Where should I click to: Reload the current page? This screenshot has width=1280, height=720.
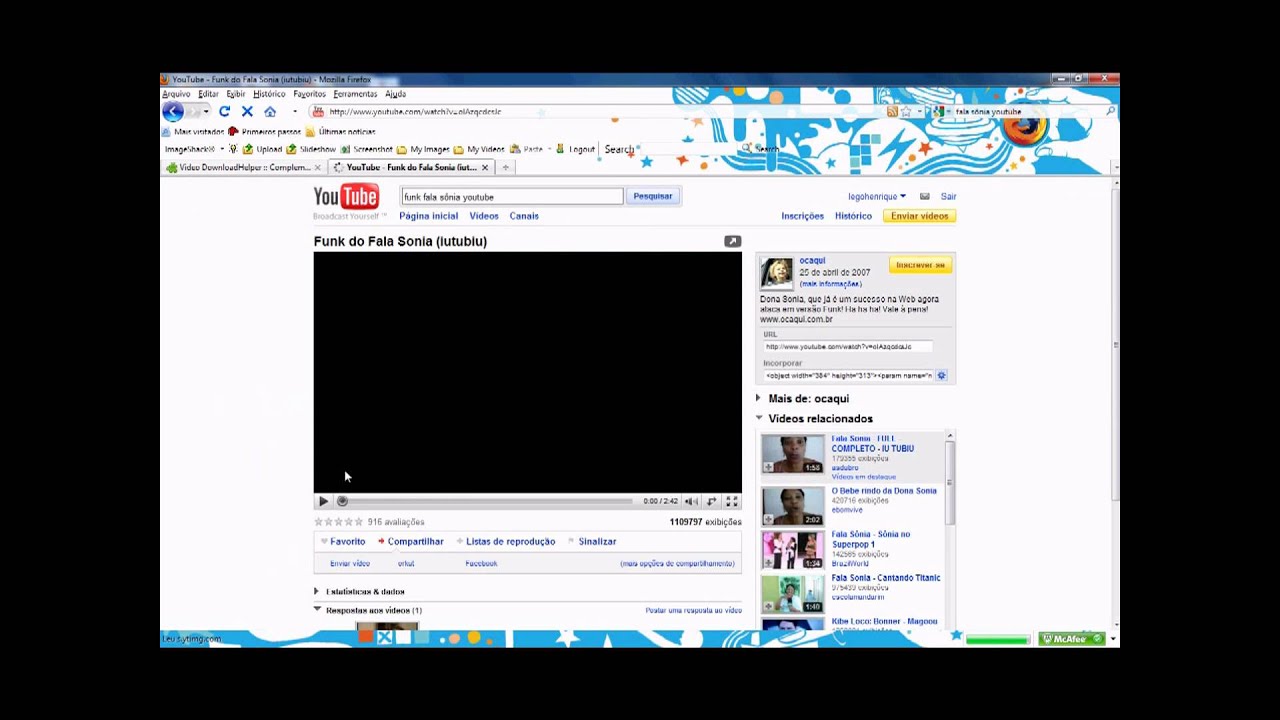click(x=224, y=112)
